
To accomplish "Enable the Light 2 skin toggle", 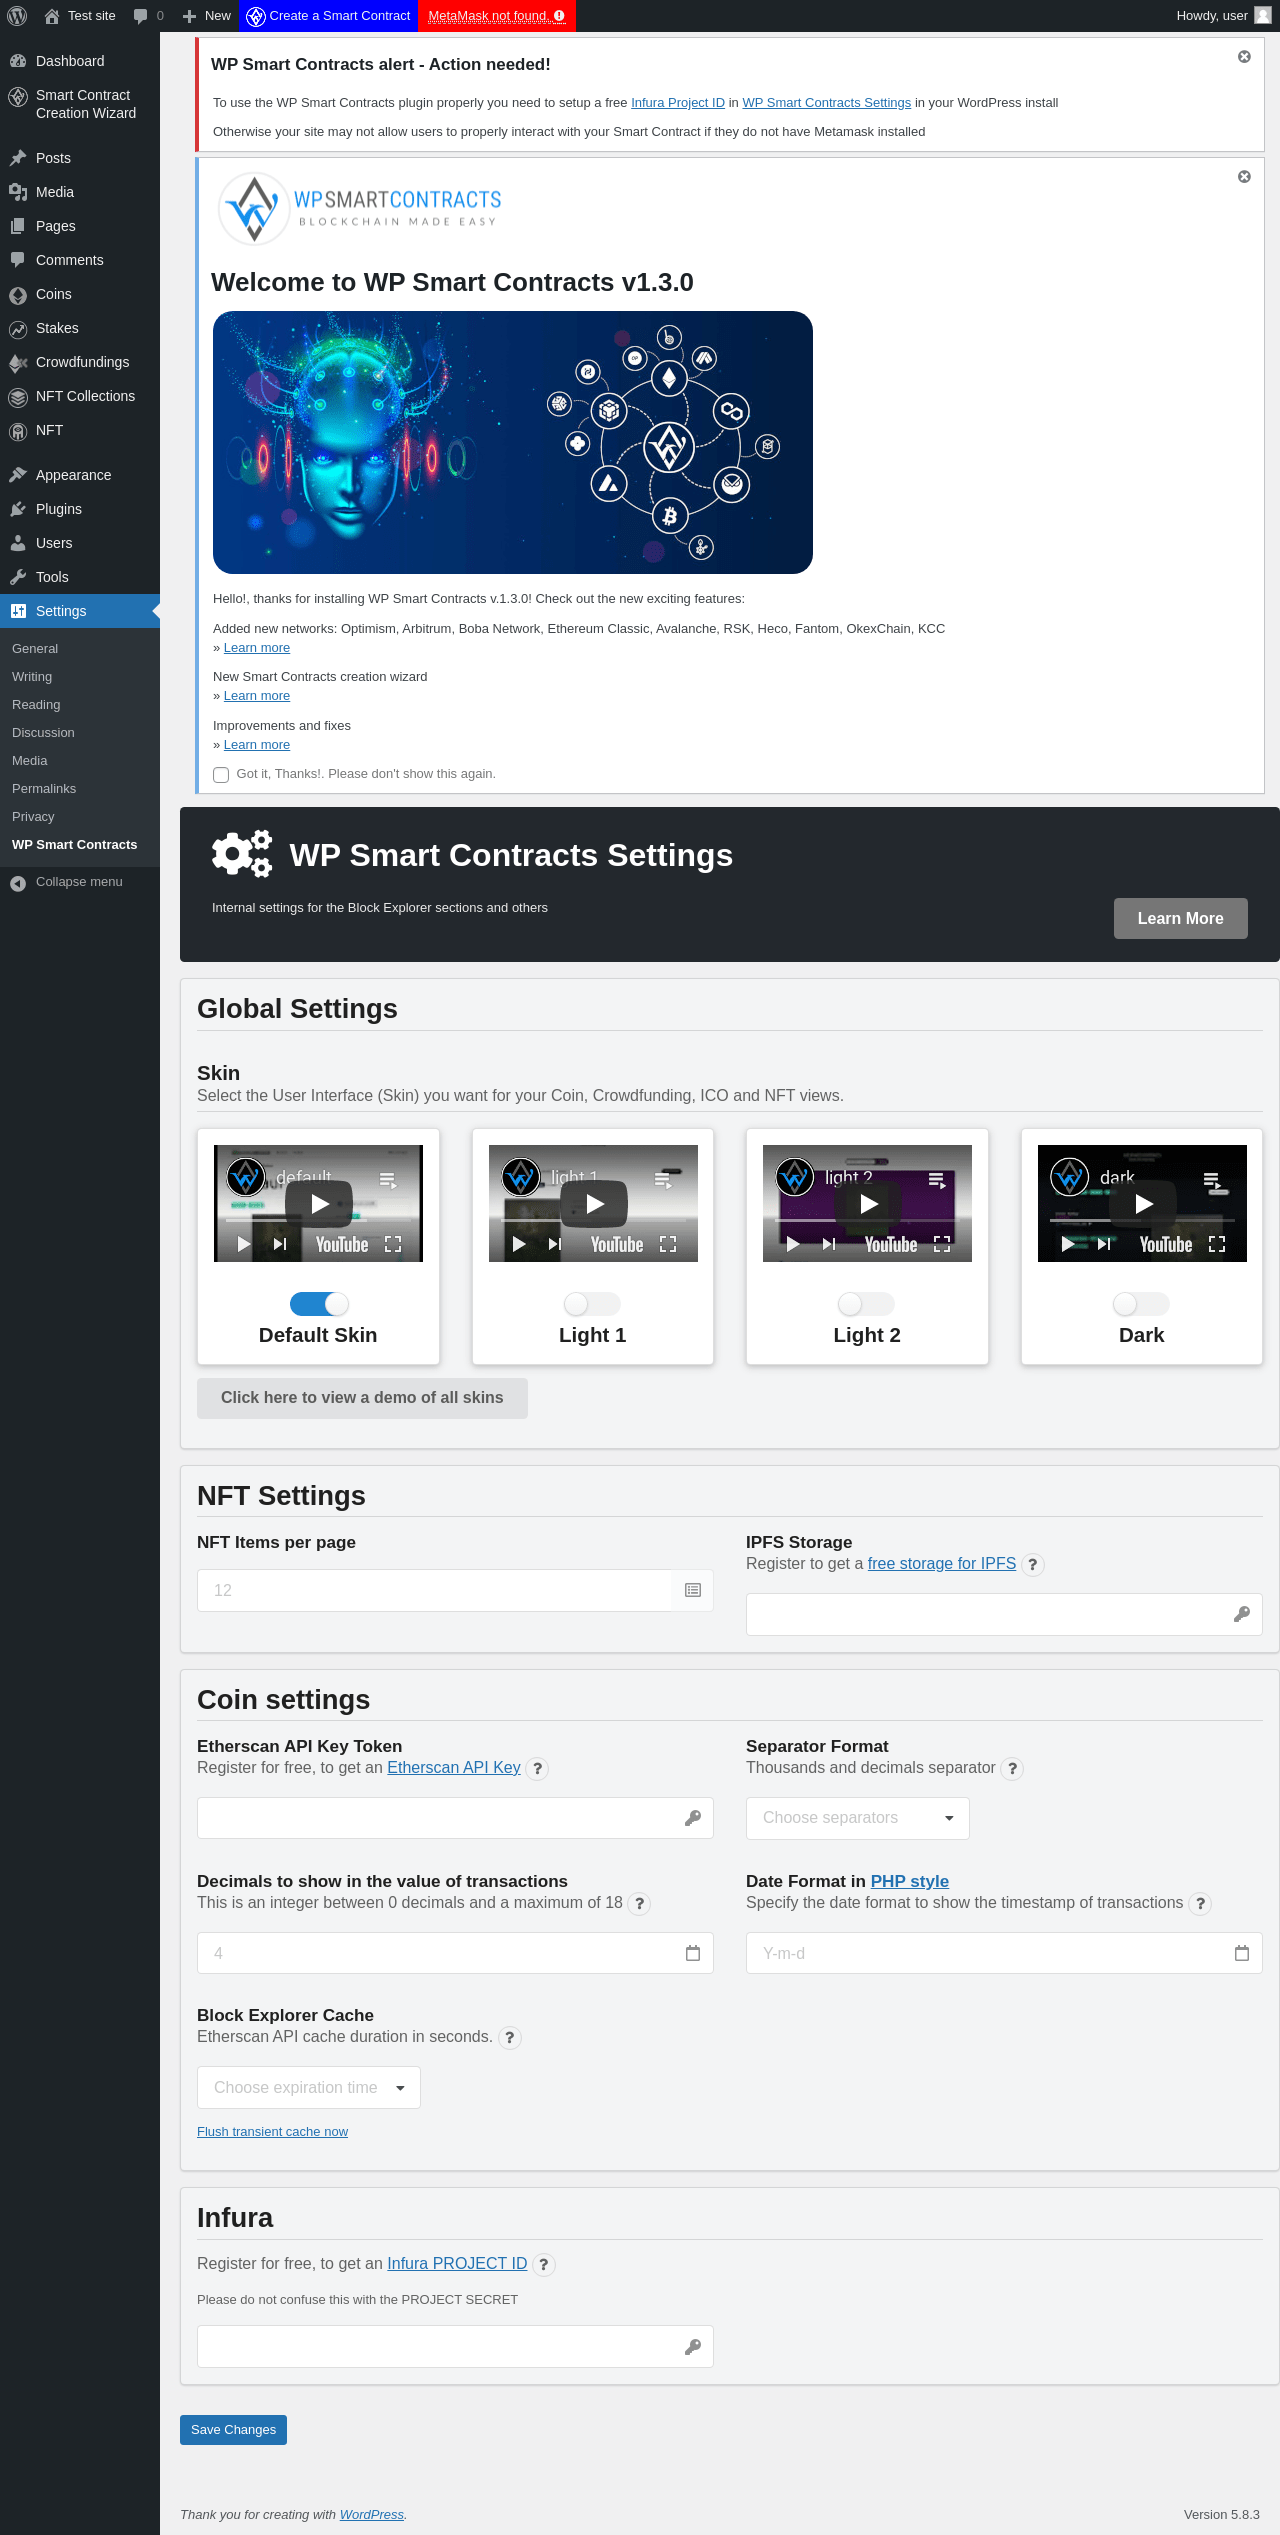I will tap(867, 1304).
